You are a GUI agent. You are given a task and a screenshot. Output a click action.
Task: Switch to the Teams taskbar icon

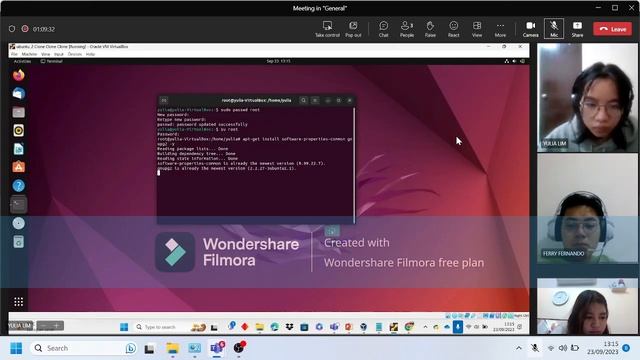(217, 348)
